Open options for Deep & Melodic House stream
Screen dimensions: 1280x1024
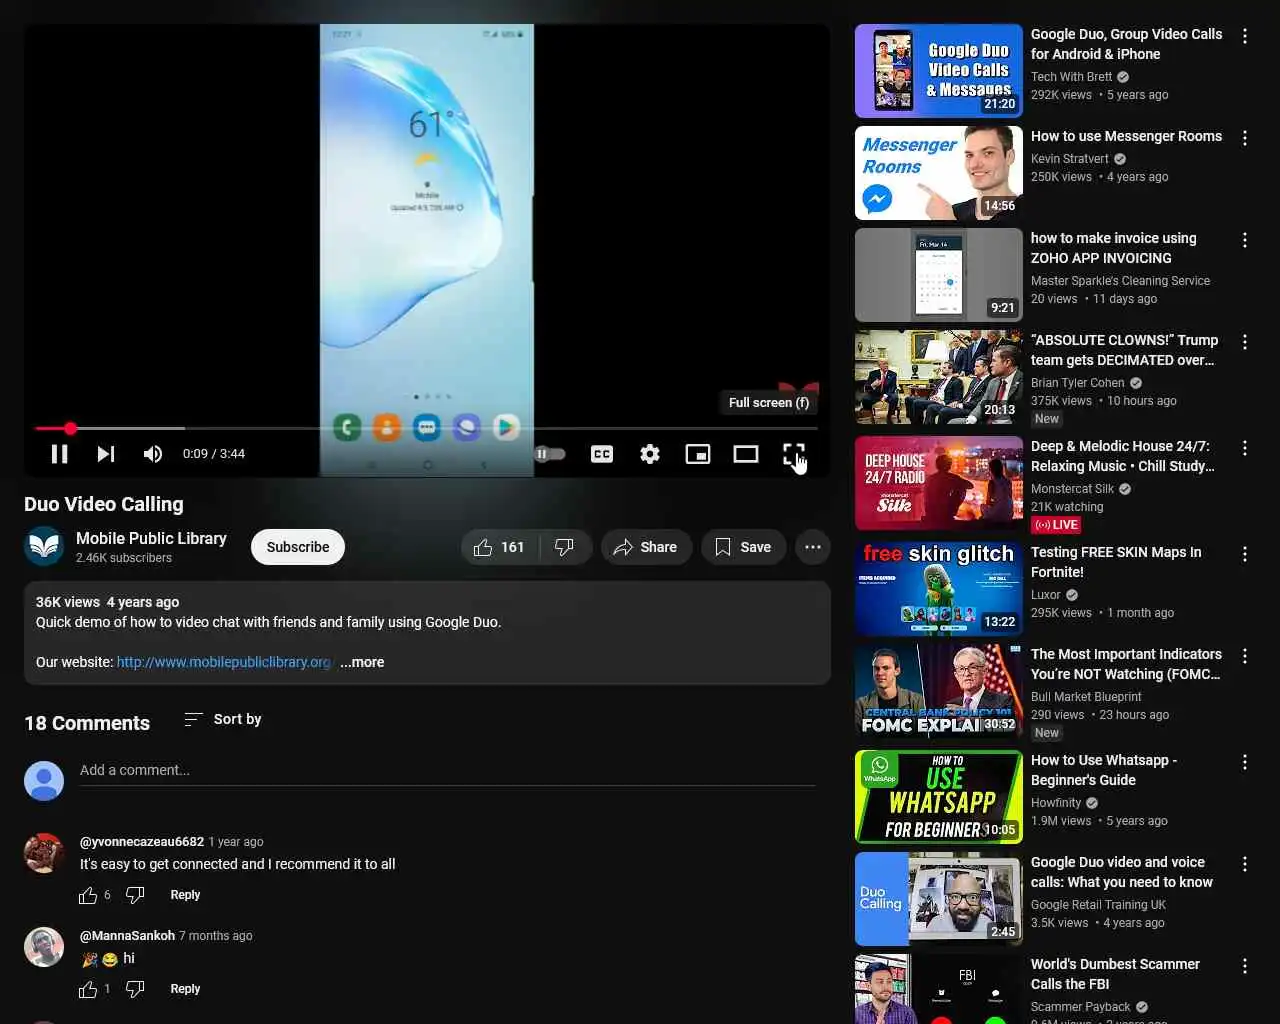click(1245, 448)
